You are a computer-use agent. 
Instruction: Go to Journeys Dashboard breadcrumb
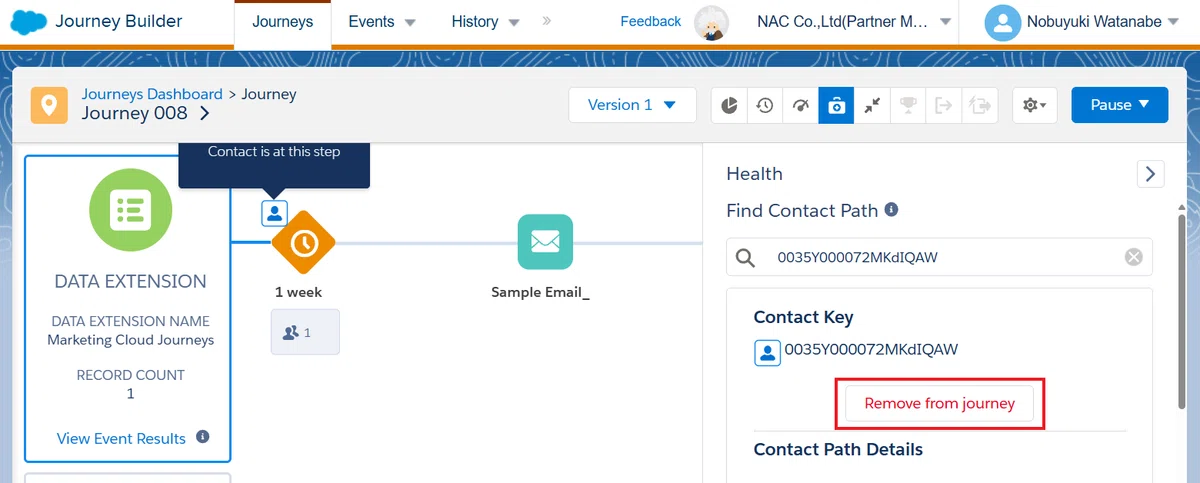[152, 94]
